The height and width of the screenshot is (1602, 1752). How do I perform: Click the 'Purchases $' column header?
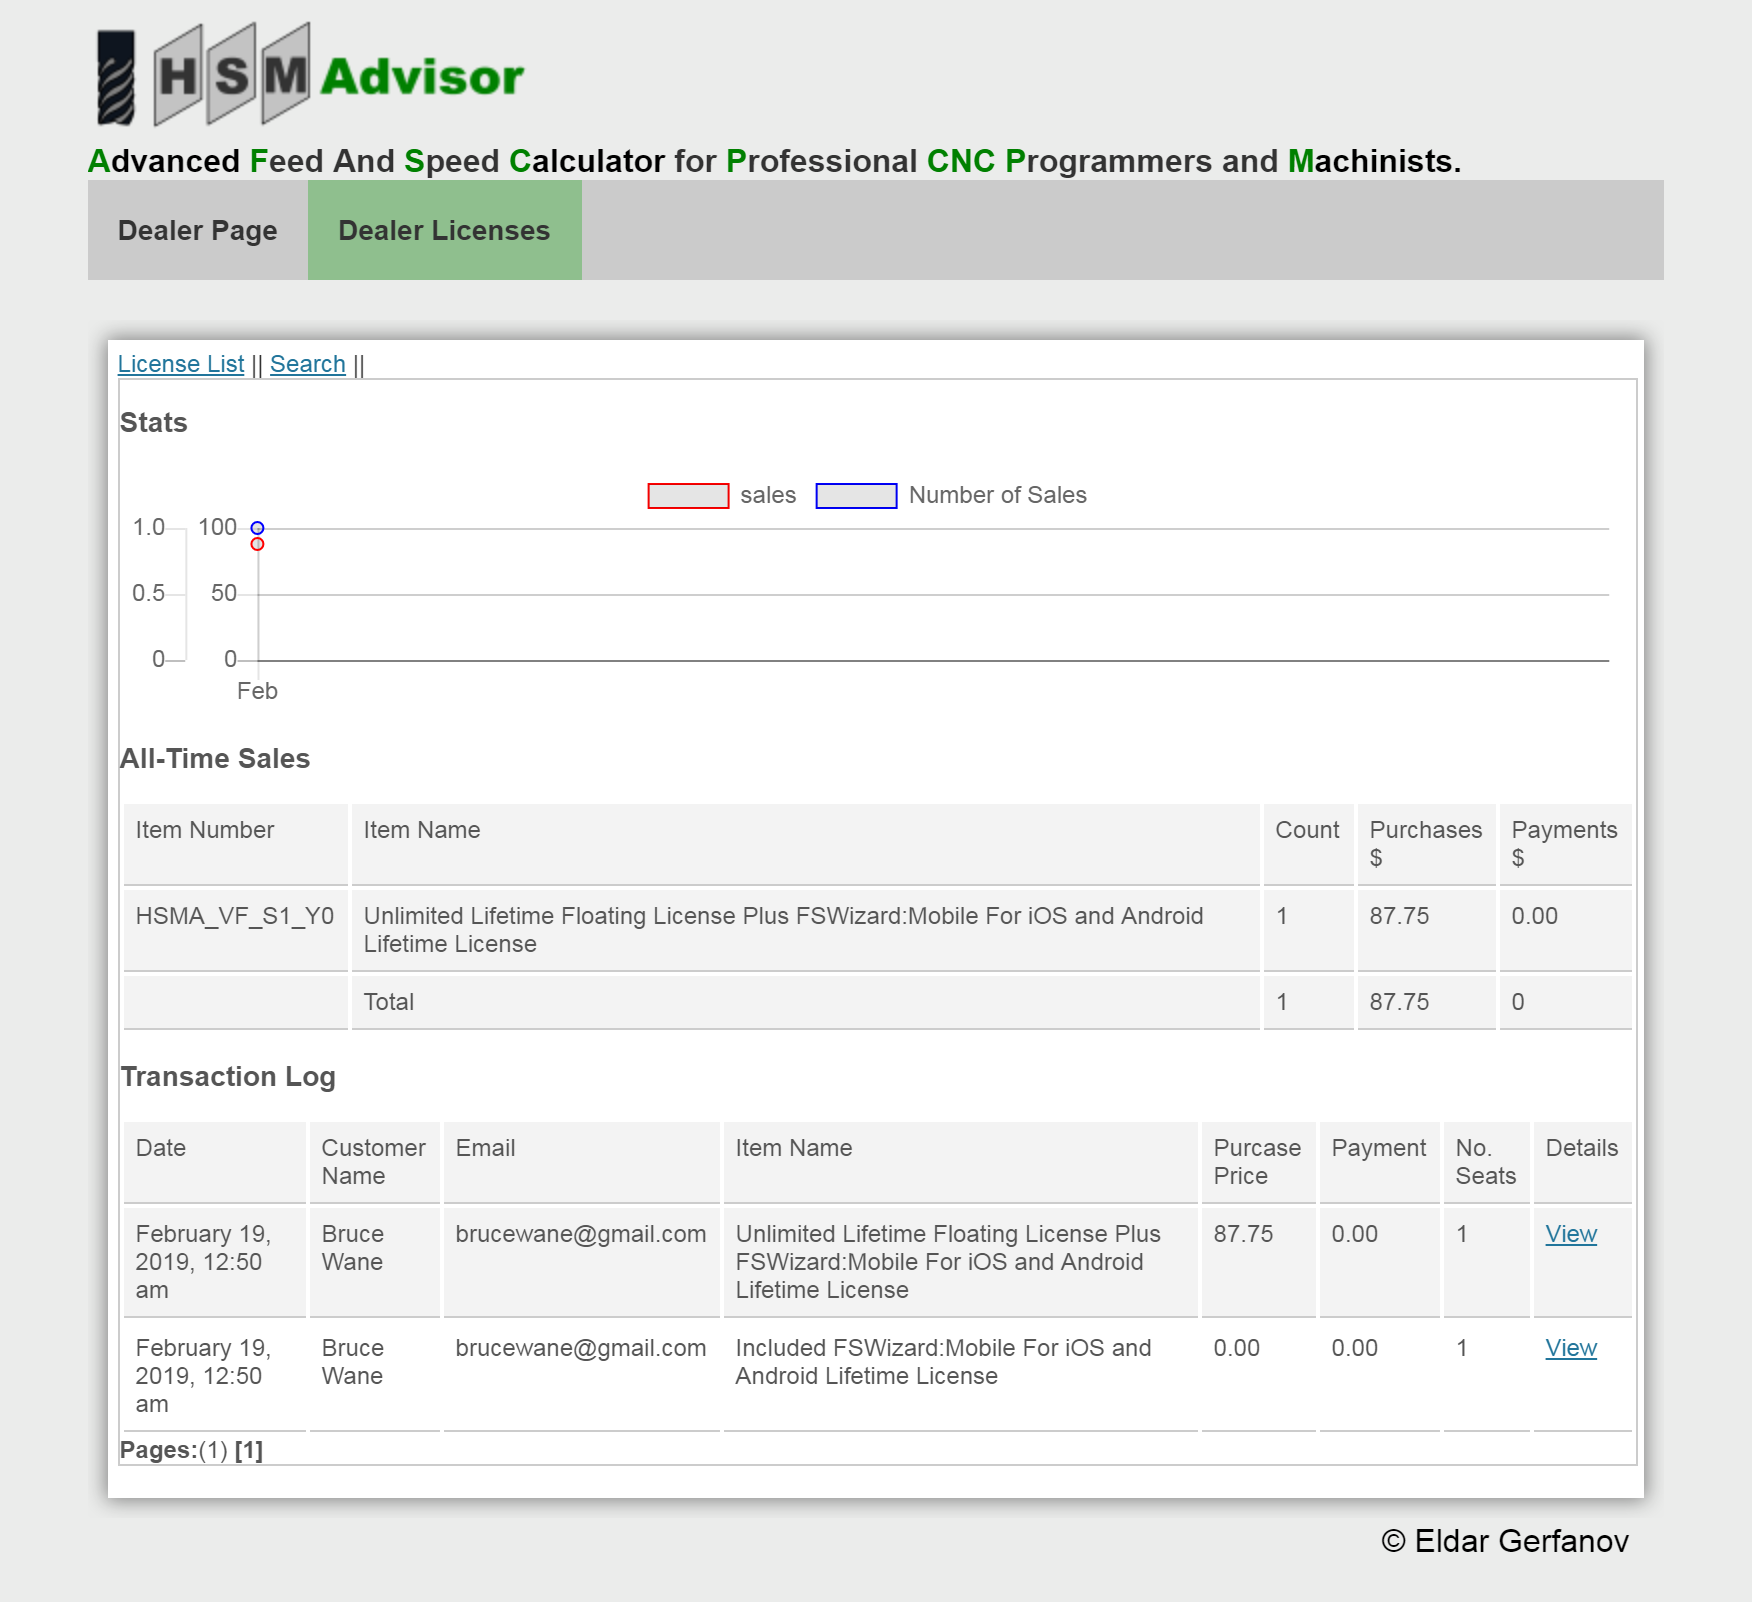tap(1425, 844)
